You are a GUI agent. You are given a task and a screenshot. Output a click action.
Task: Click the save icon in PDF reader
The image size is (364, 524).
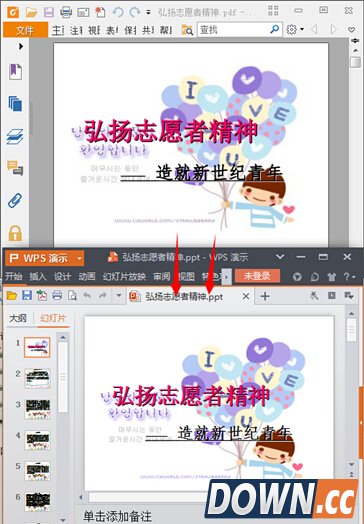click(x=49, y=12)
